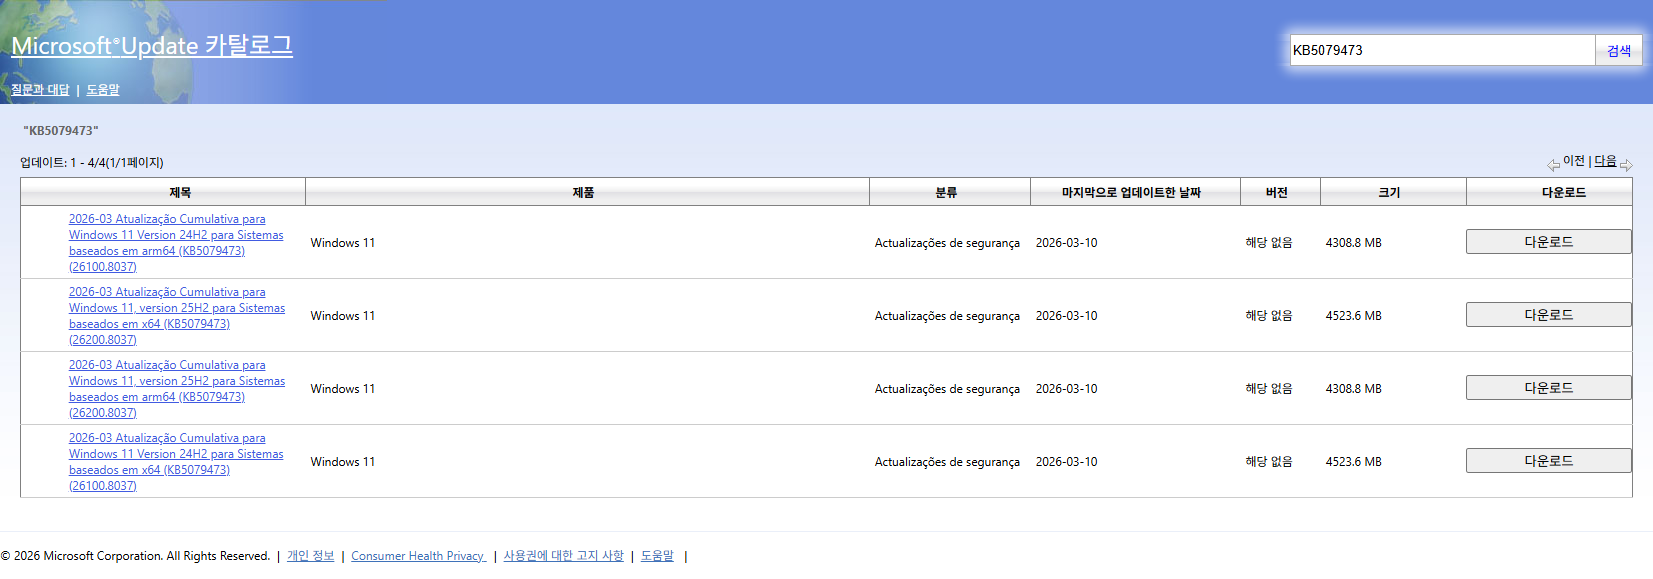Screen dimensions: 1653x579
Task: Click 4308.8 MB size in 24H2 arm64 row
Action: point(1353,243)
